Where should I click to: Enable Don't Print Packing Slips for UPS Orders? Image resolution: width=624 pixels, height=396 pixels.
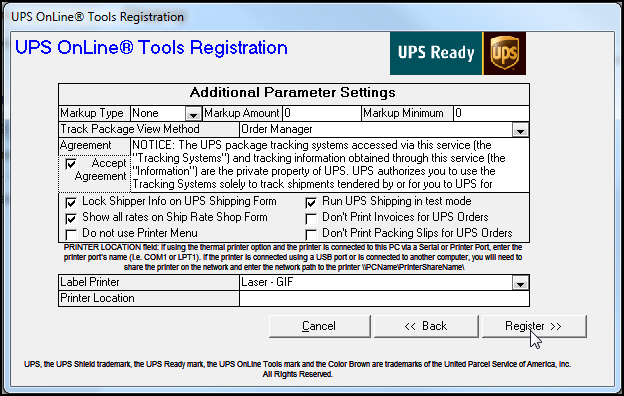pos(311,234)
